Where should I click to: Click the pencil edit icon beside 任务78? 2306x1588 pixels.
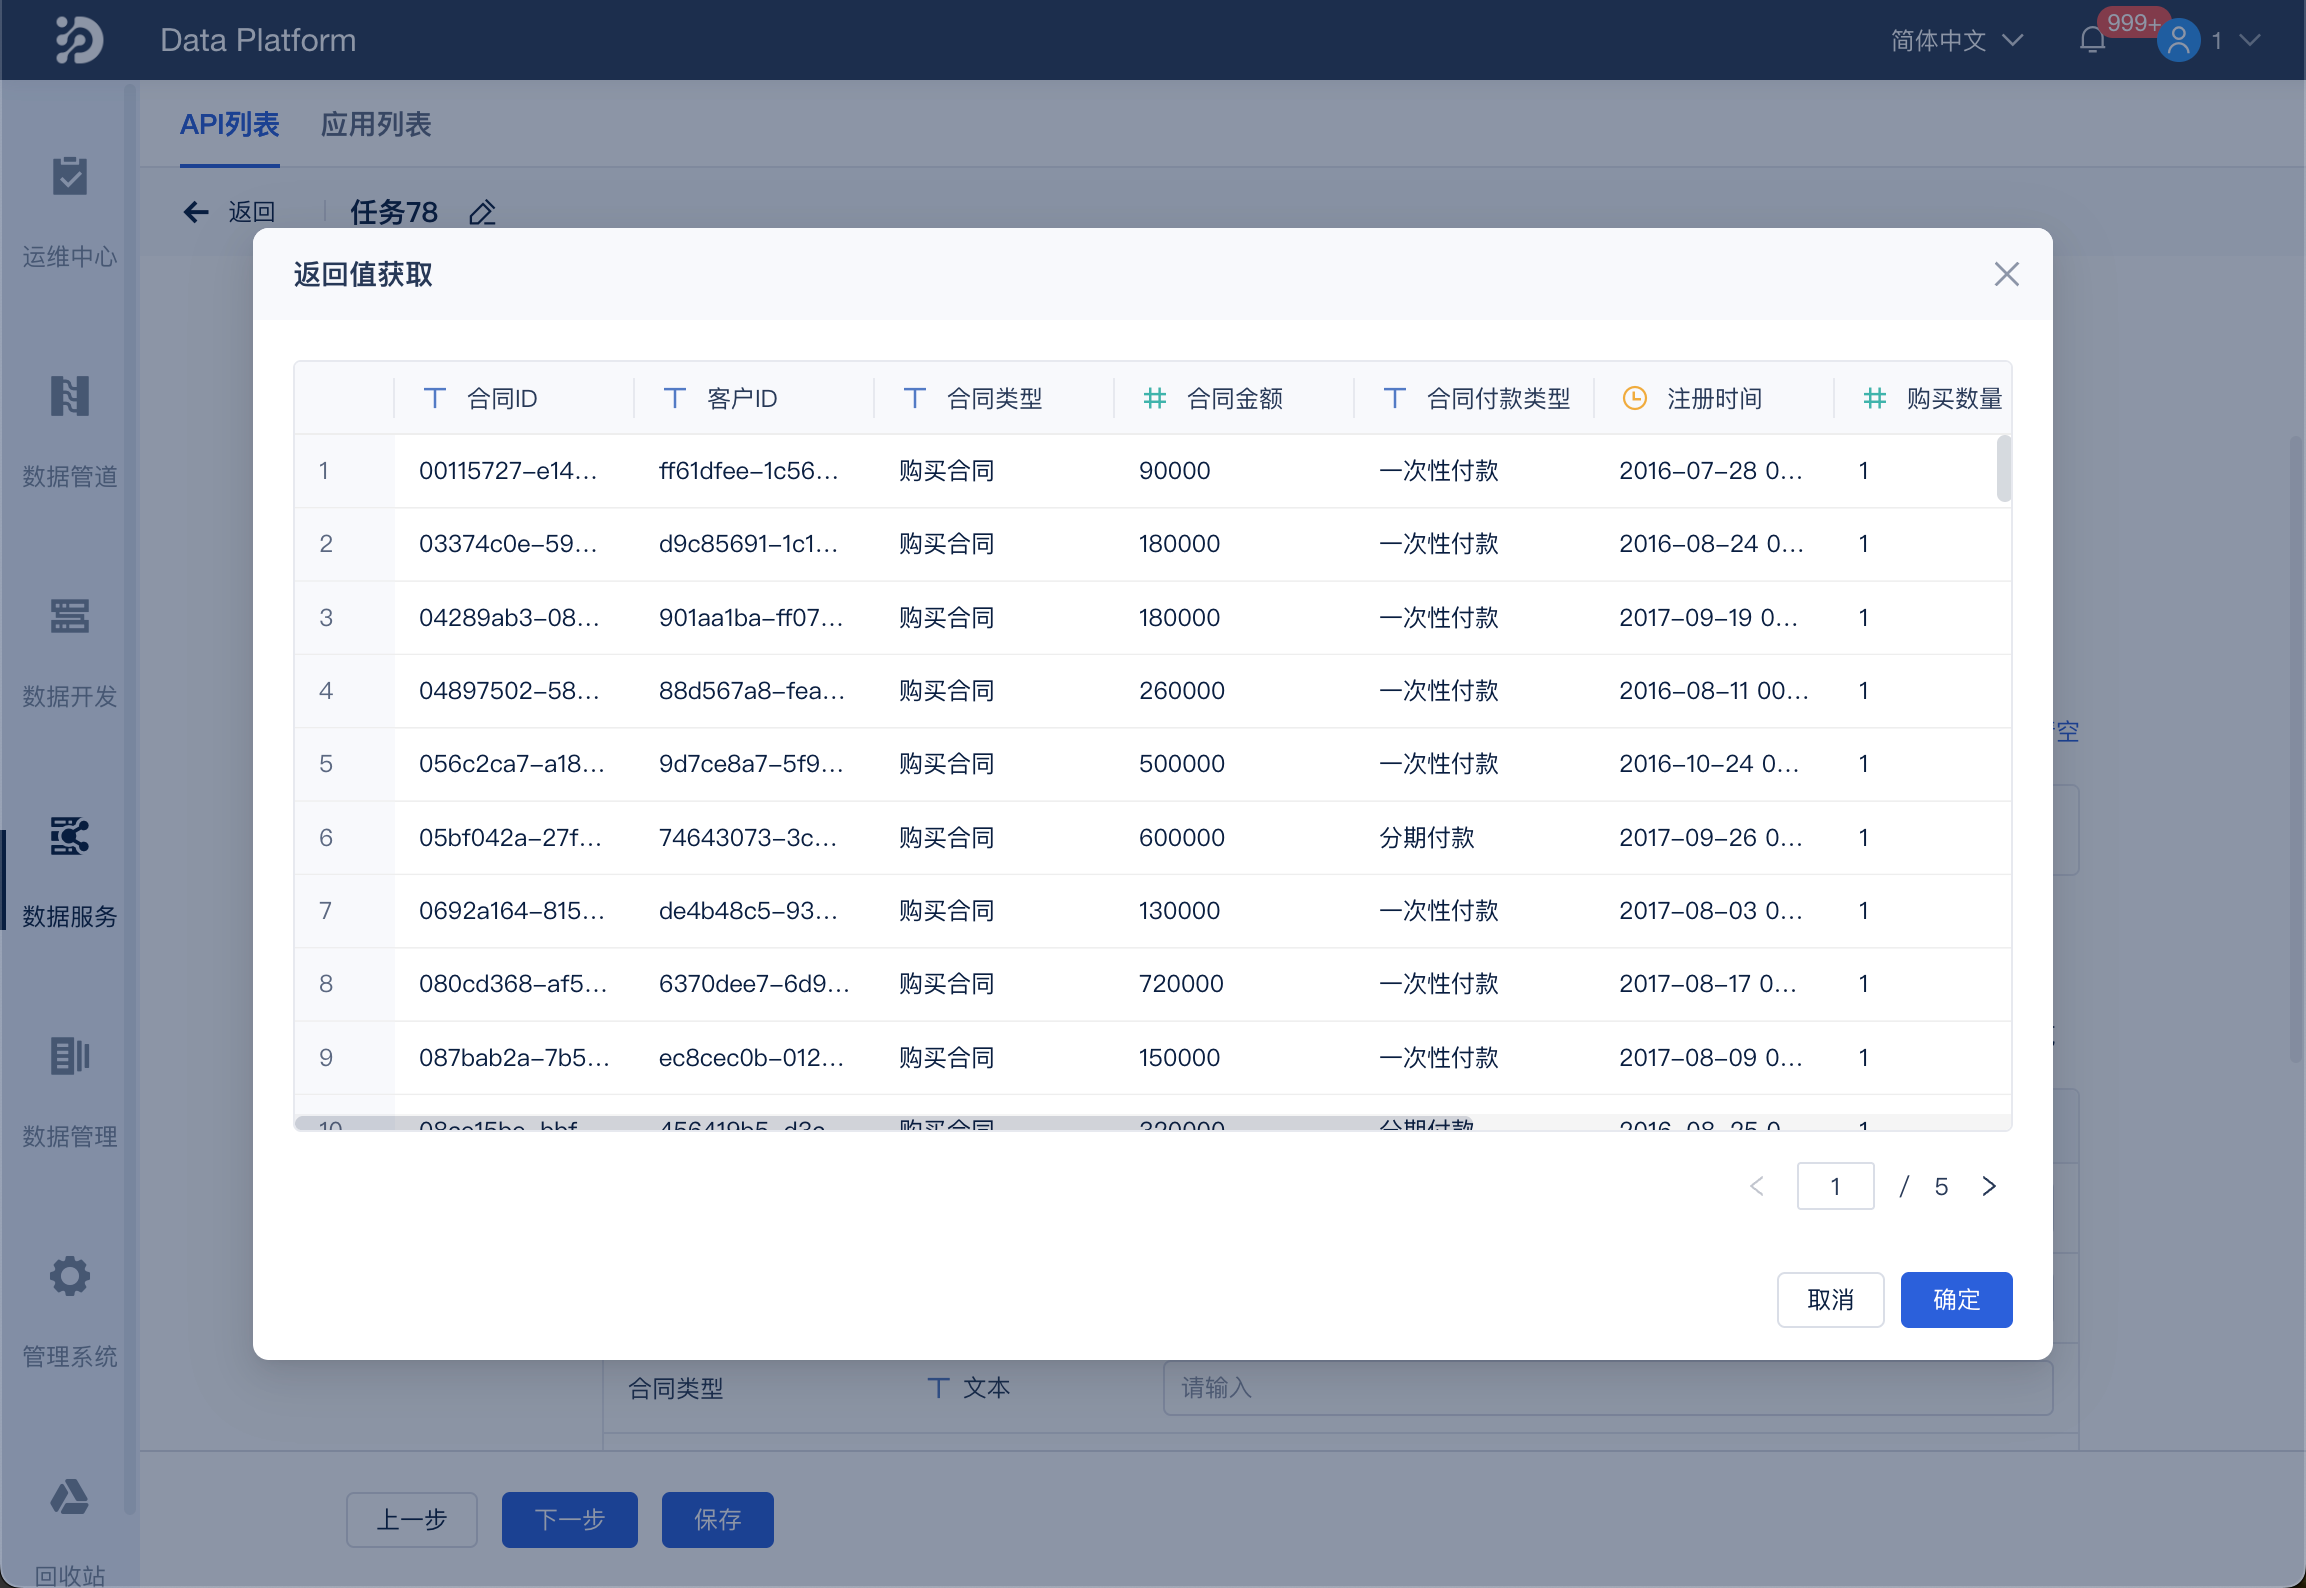point(482,213)
